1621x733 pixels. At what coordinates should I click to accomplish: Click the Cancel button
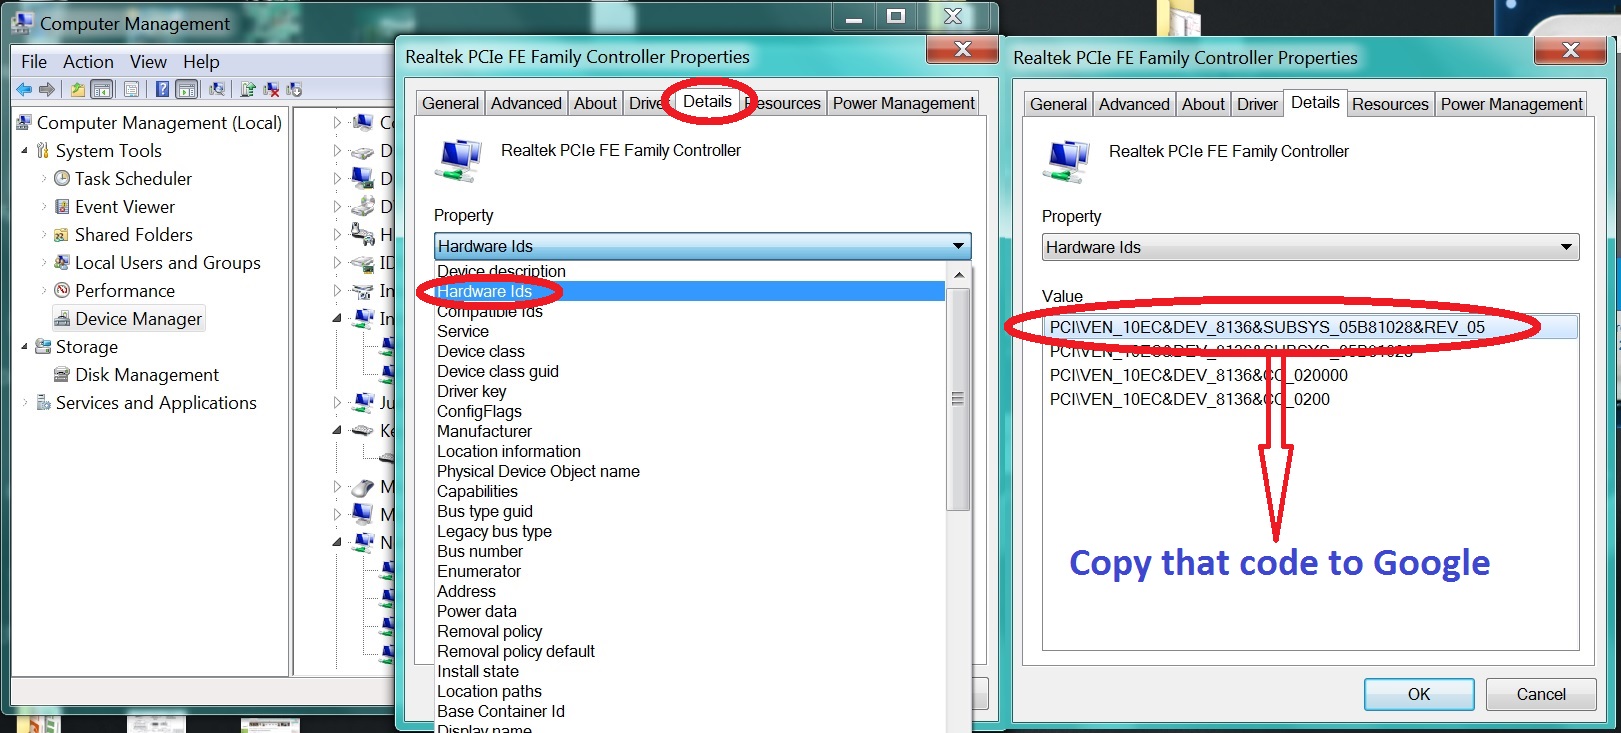click(1541, 694)
